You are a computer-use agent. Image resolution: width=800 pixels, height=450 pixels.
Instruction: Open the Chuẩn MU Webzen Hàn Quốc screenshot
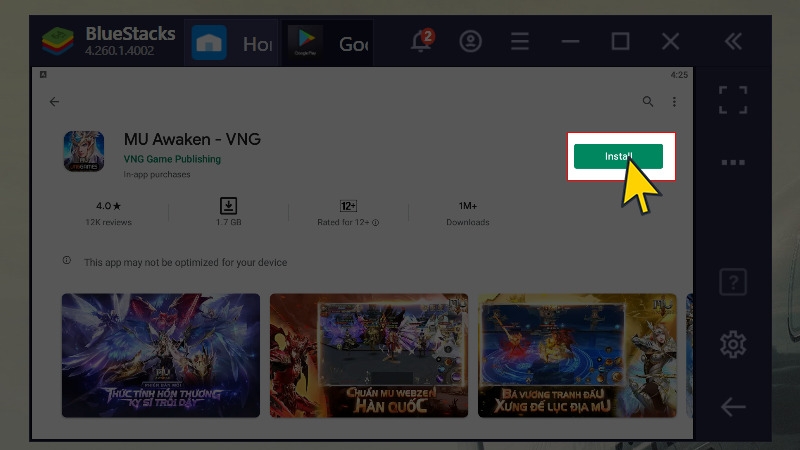point(368,355)
